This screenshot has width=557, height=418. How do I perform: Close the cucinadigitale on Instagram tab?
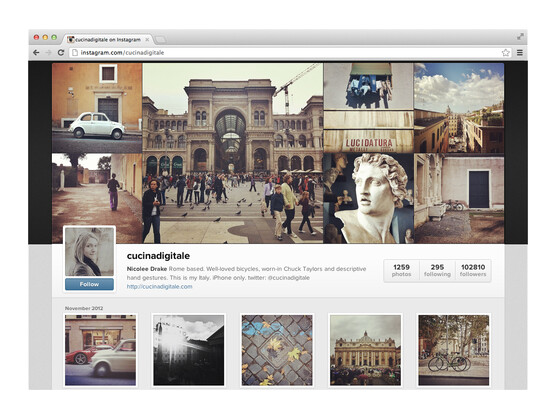coord(147,39)
